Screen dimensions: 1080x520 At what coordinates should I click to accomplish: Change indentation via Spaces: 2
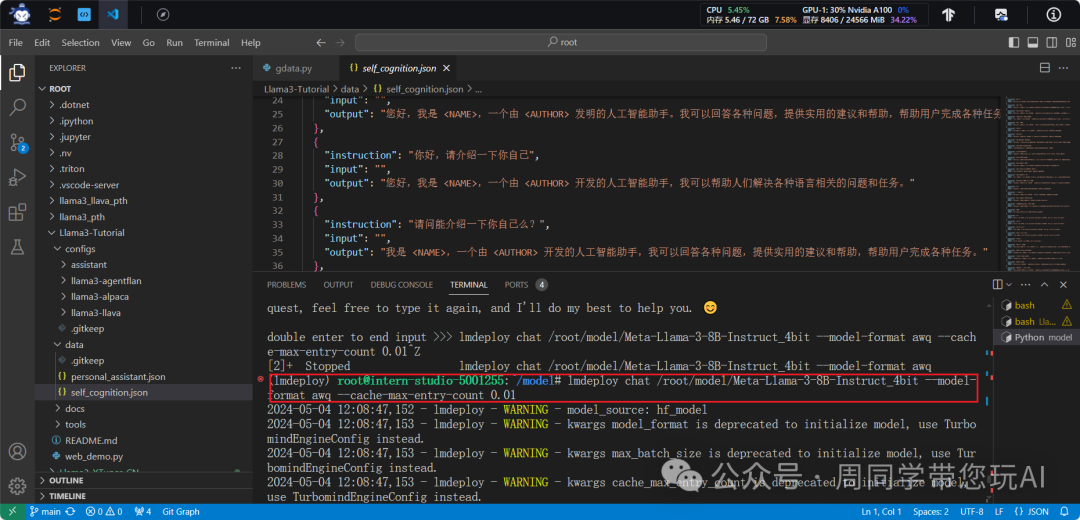pos(931,512)
